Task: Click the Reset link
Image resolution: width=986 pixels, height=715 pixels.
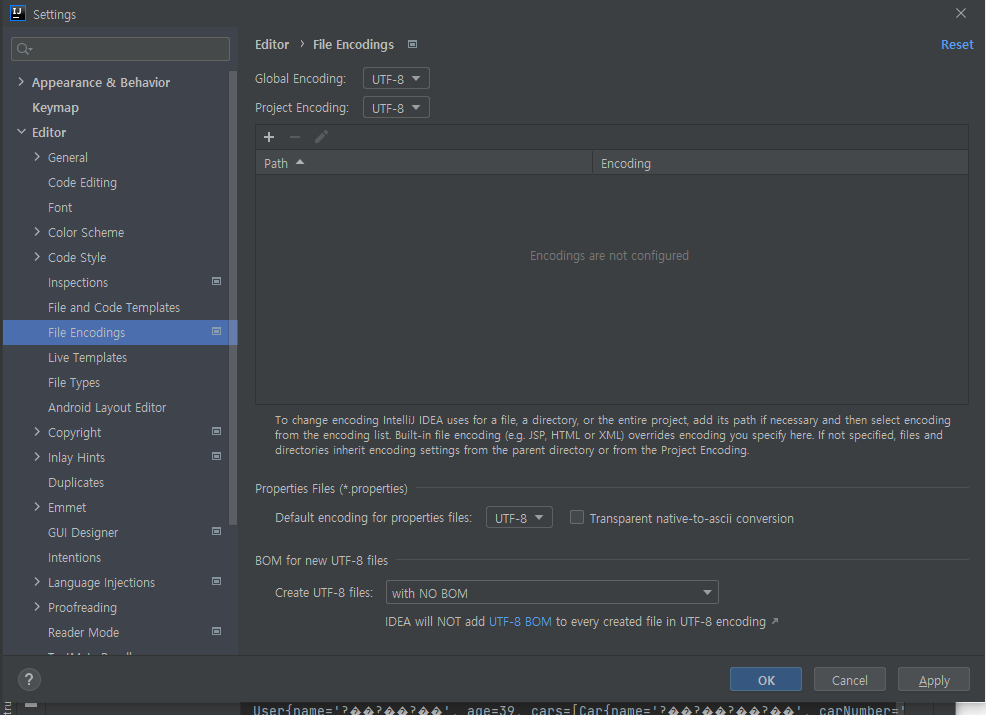Action: pyautogui.click(x=956, y=45)
